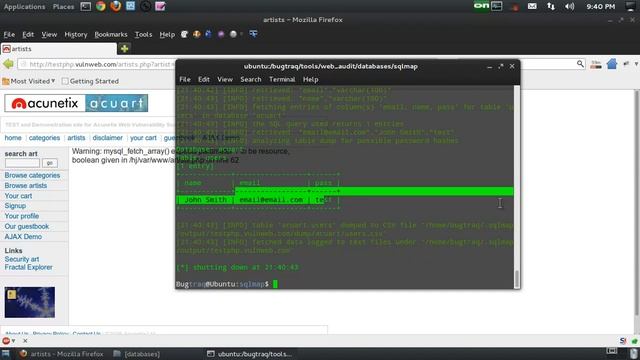The width and height of the screenshot is (640, 360).
Task: Open the Terminal menu in terminal window
Action: click(282, 80)
